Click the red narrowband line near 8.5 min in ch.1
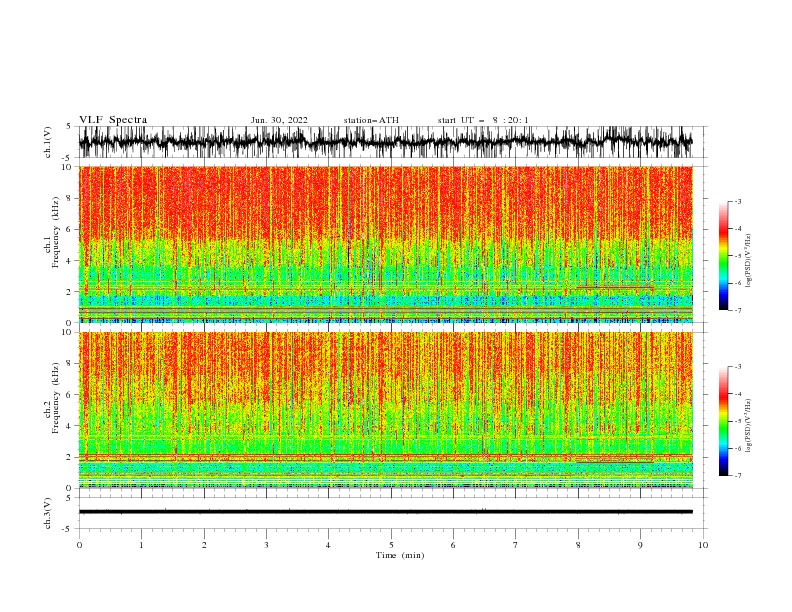This screenshot has width=792, height=612. [615, 287]
